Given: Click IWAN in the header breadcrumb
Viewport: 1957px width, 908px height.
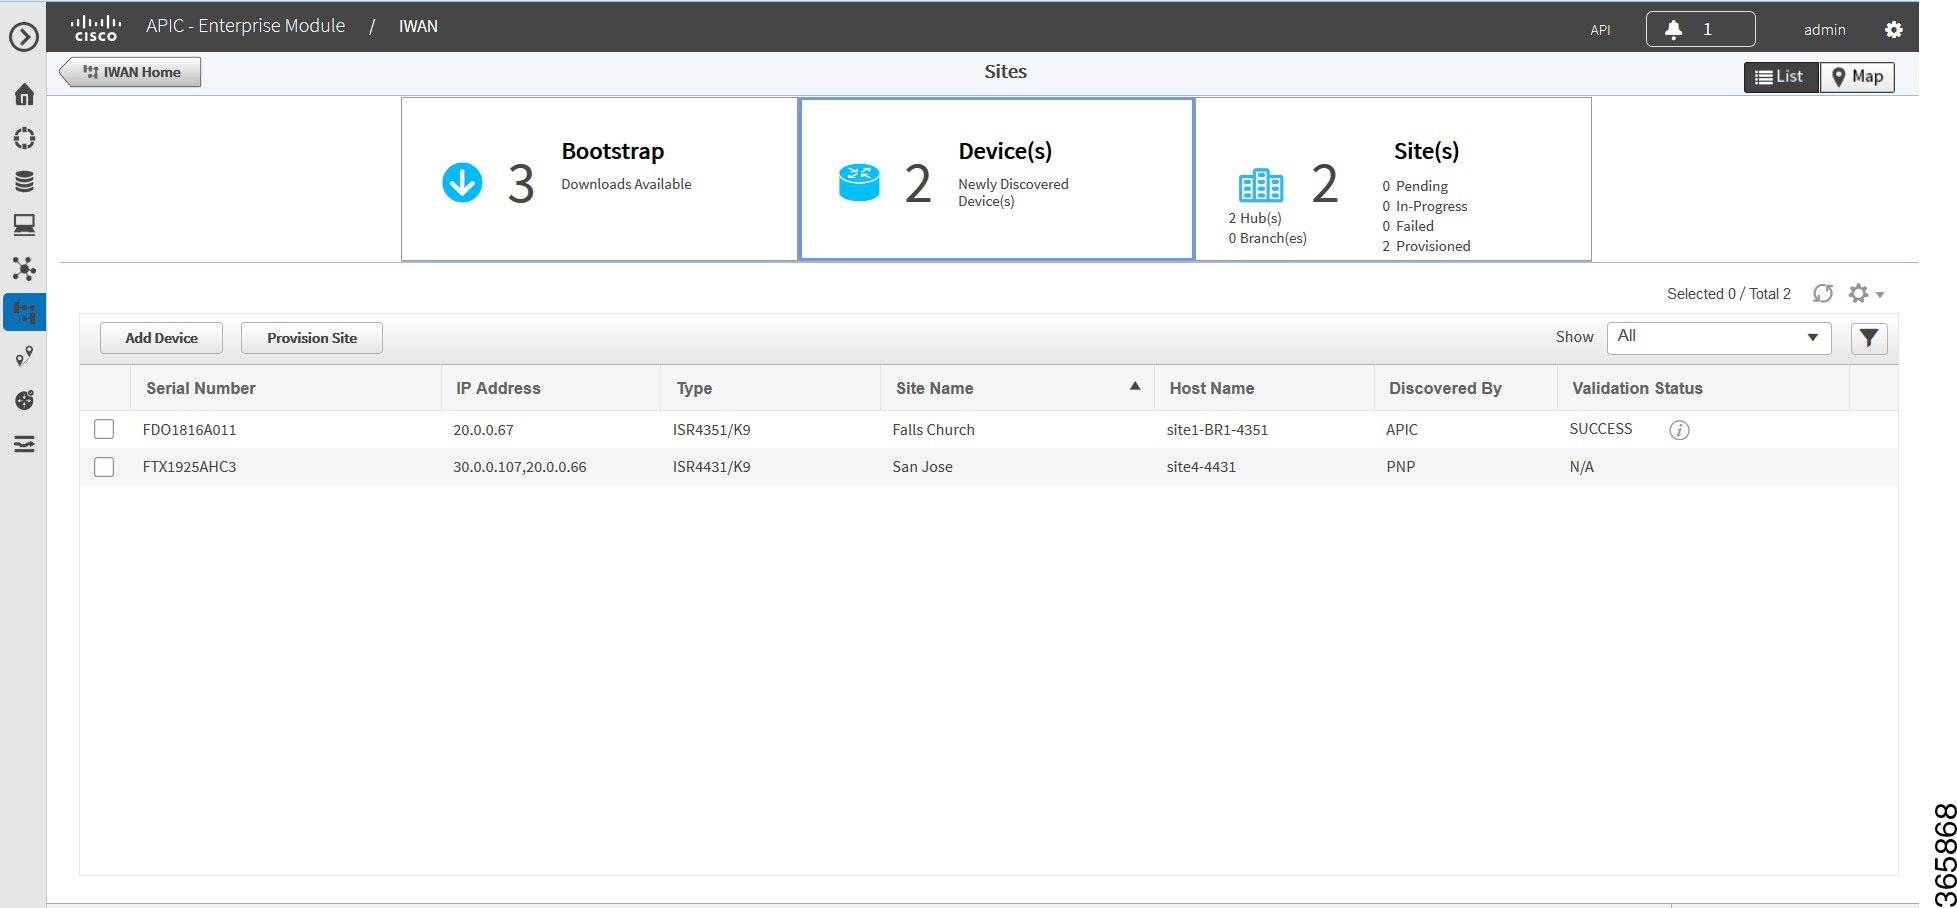Looking at the screenshot, I should (418, 27).
